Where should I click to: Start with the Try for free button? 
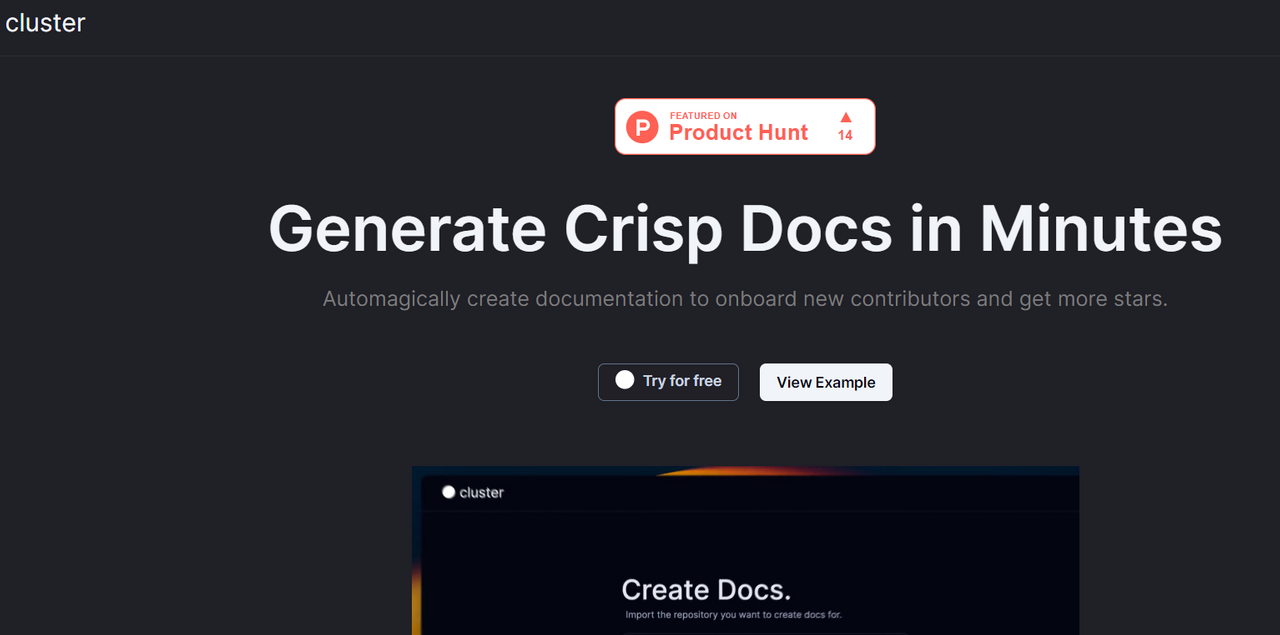point(668,382)
